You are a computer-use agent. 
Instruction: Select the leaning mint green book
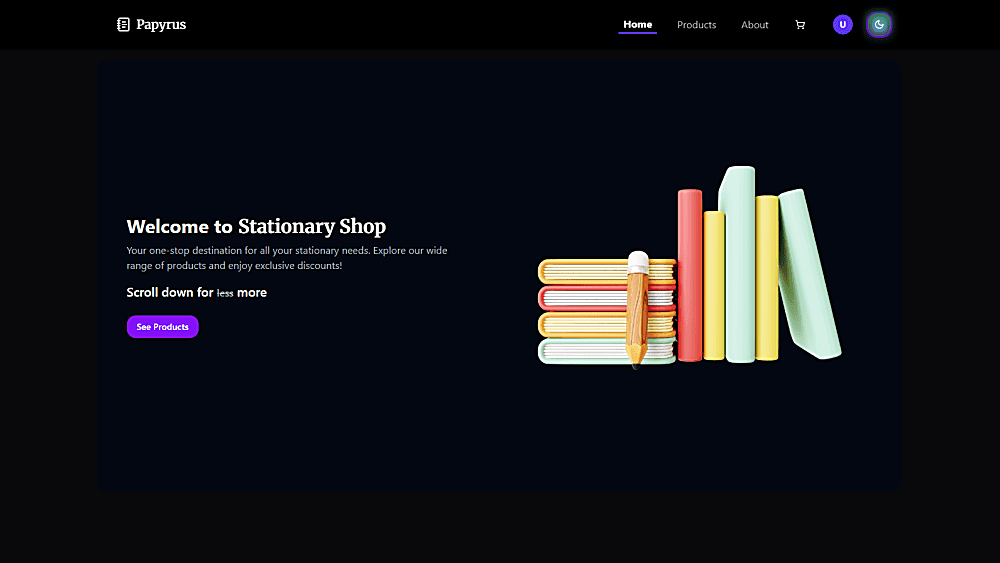pyautogui.click(x=811, y=275)
